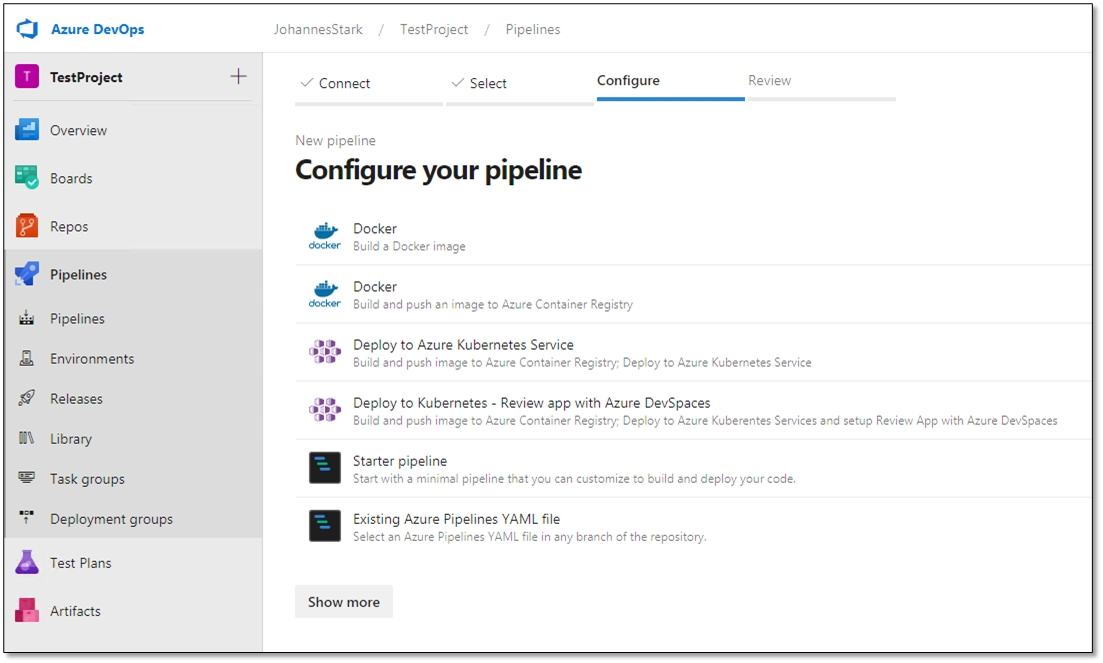This screenshot has height=663, width=1103.
Task: Choose Docker 'Build a Docker image' description
Action: (409, 246)
